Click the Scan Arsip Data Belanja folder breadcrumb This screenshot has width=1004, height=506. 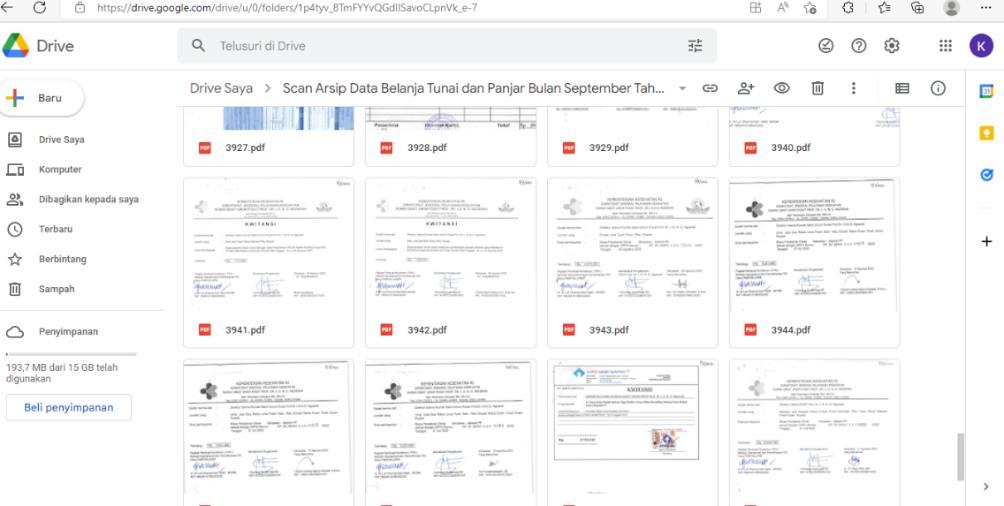point(474,88)
